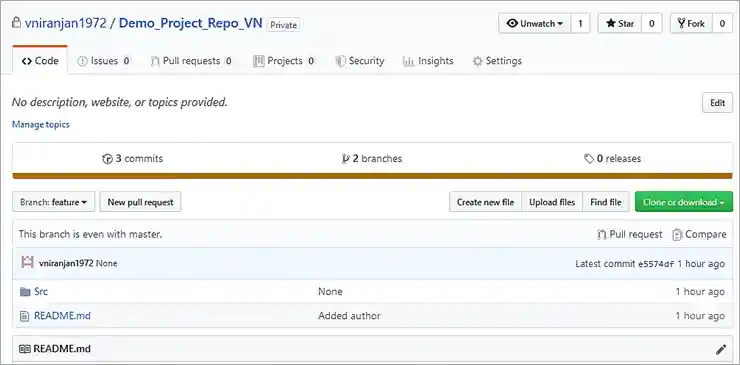Open the Security tab
This screenshot has height=365, width=740.
pyautogui.click(x=360, y=61)
